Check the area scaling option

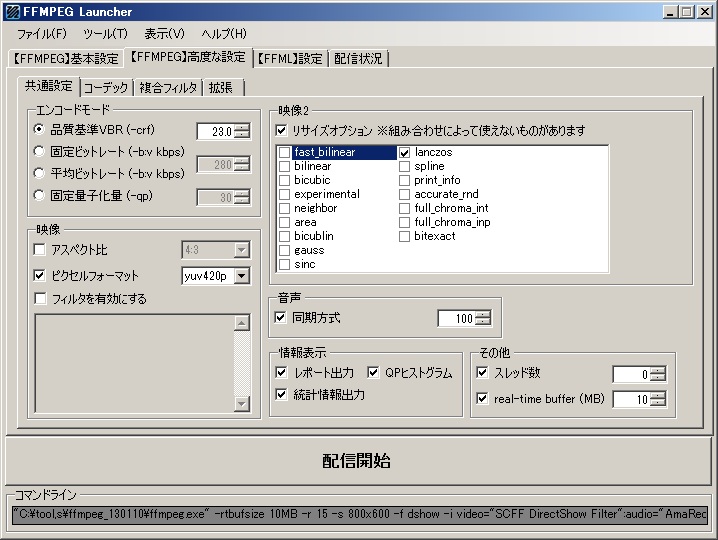tap(284, 223)
